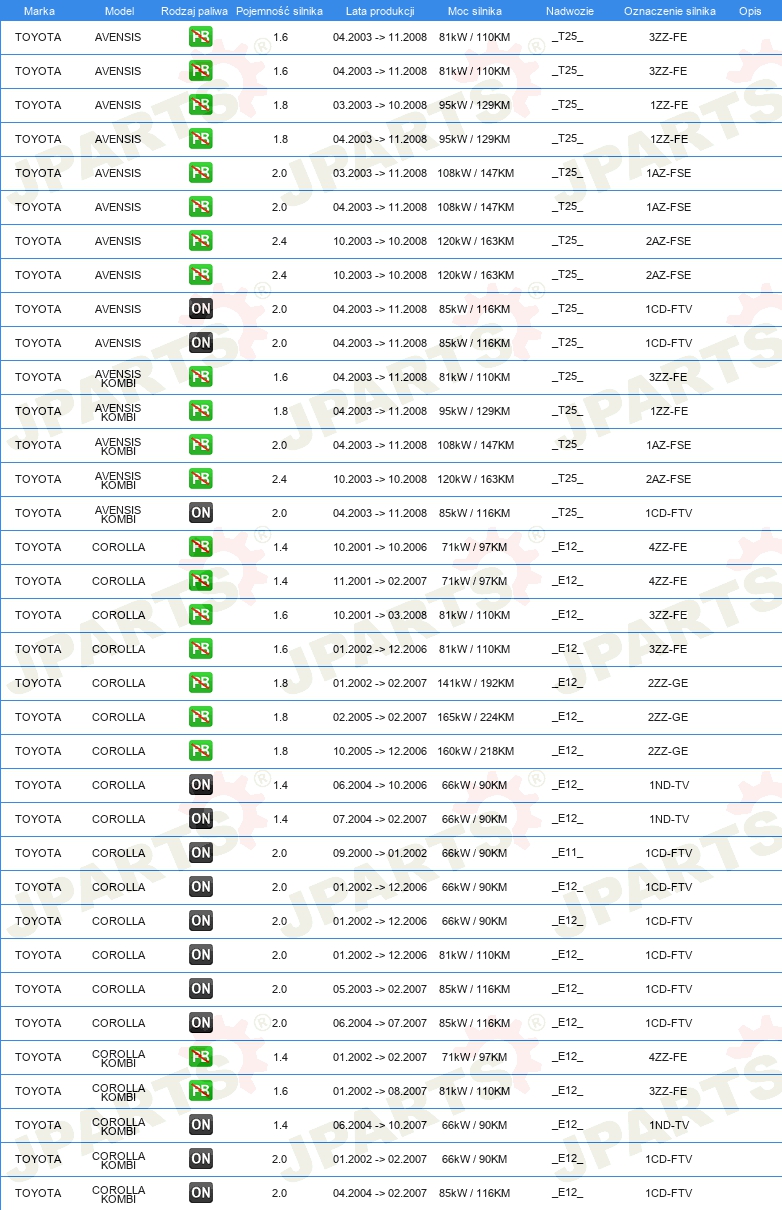Viewport: 782px width, 1210px height.
Task: Click the 165kW / 224KM power cell
Action: point(475,717)
